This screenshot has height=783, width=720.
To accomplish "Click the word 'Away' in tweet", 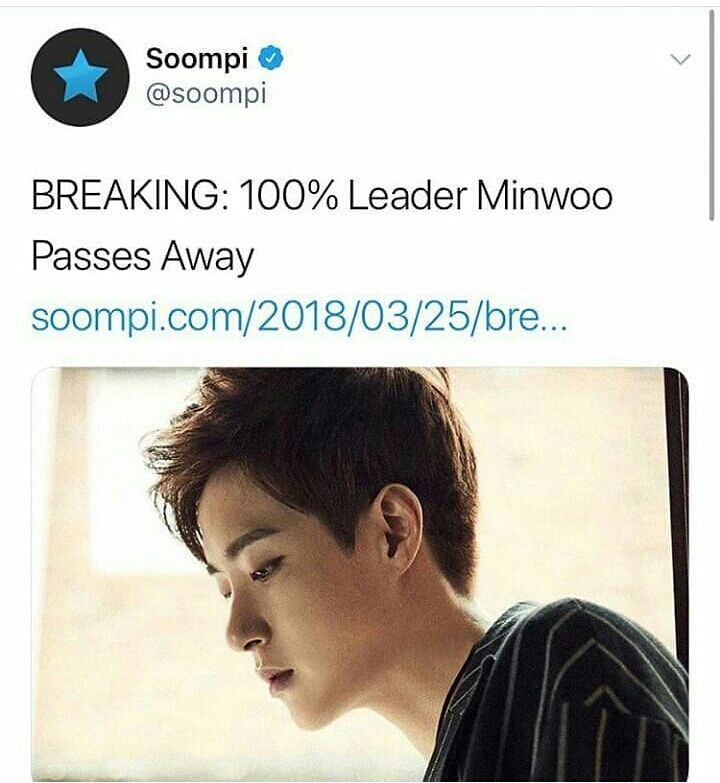I will click(207, 258).
